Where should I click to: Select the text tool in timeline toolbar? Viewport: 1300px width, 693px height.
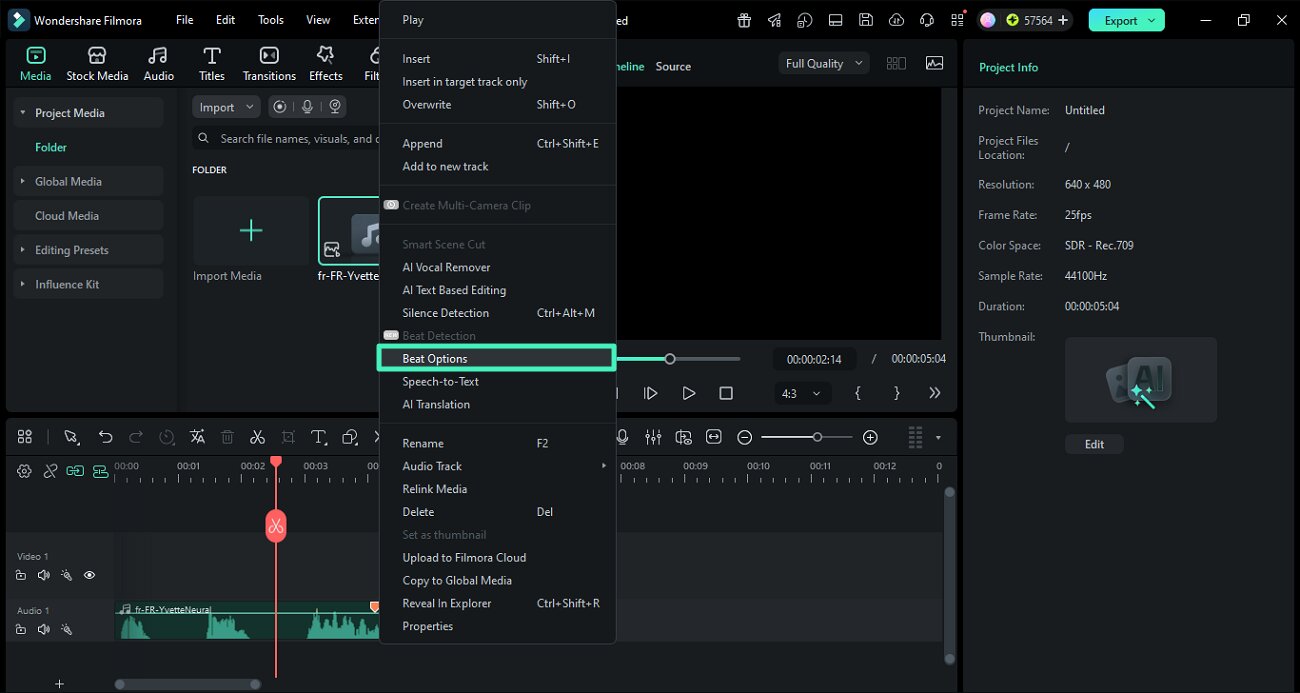[319, 437]
